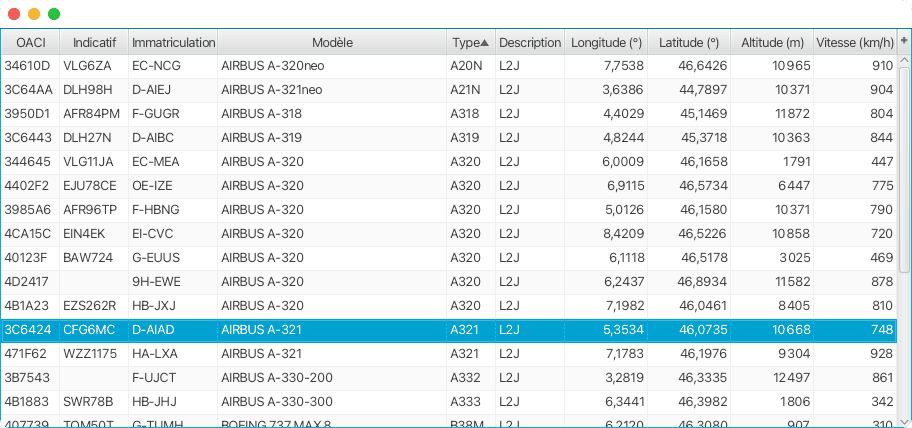Sort by the Altitude (m) column header
Image resolution: width=912 pixels, height=428 pixels.
(x=773, y=43)
